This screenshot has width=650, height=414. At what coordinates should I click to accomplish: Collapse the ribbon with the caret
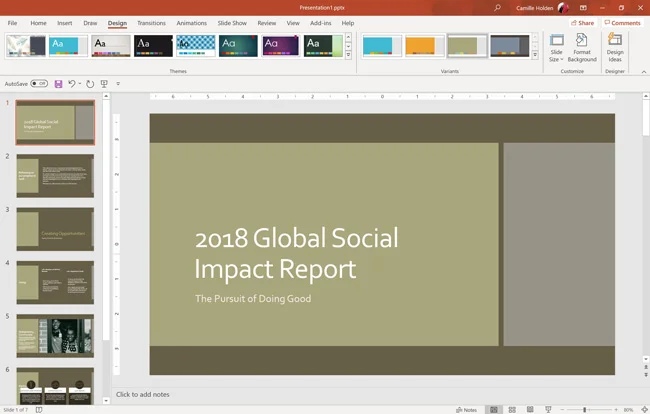point(644,72)
